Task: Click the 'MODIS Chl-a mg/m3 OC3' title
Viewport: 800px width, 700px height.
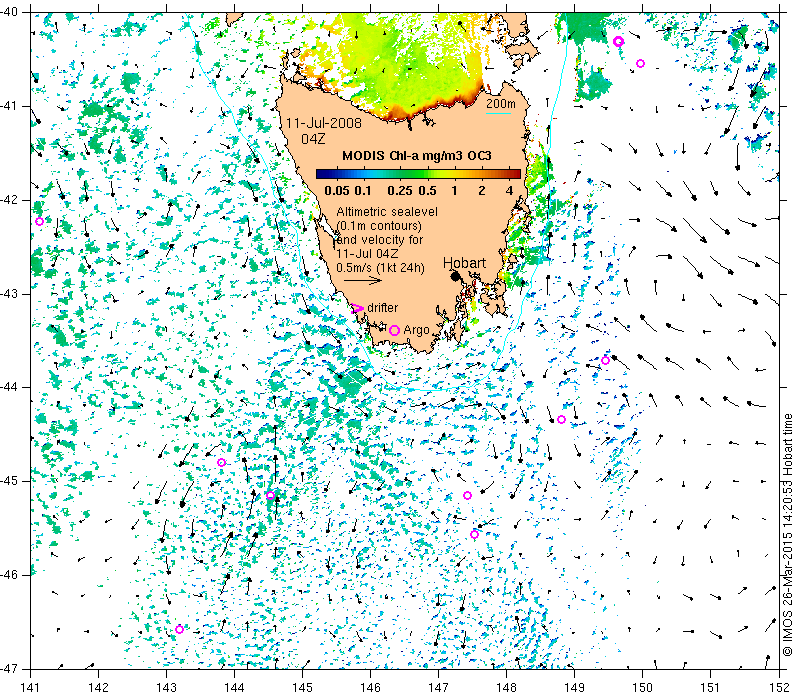Action: [417, 156]
